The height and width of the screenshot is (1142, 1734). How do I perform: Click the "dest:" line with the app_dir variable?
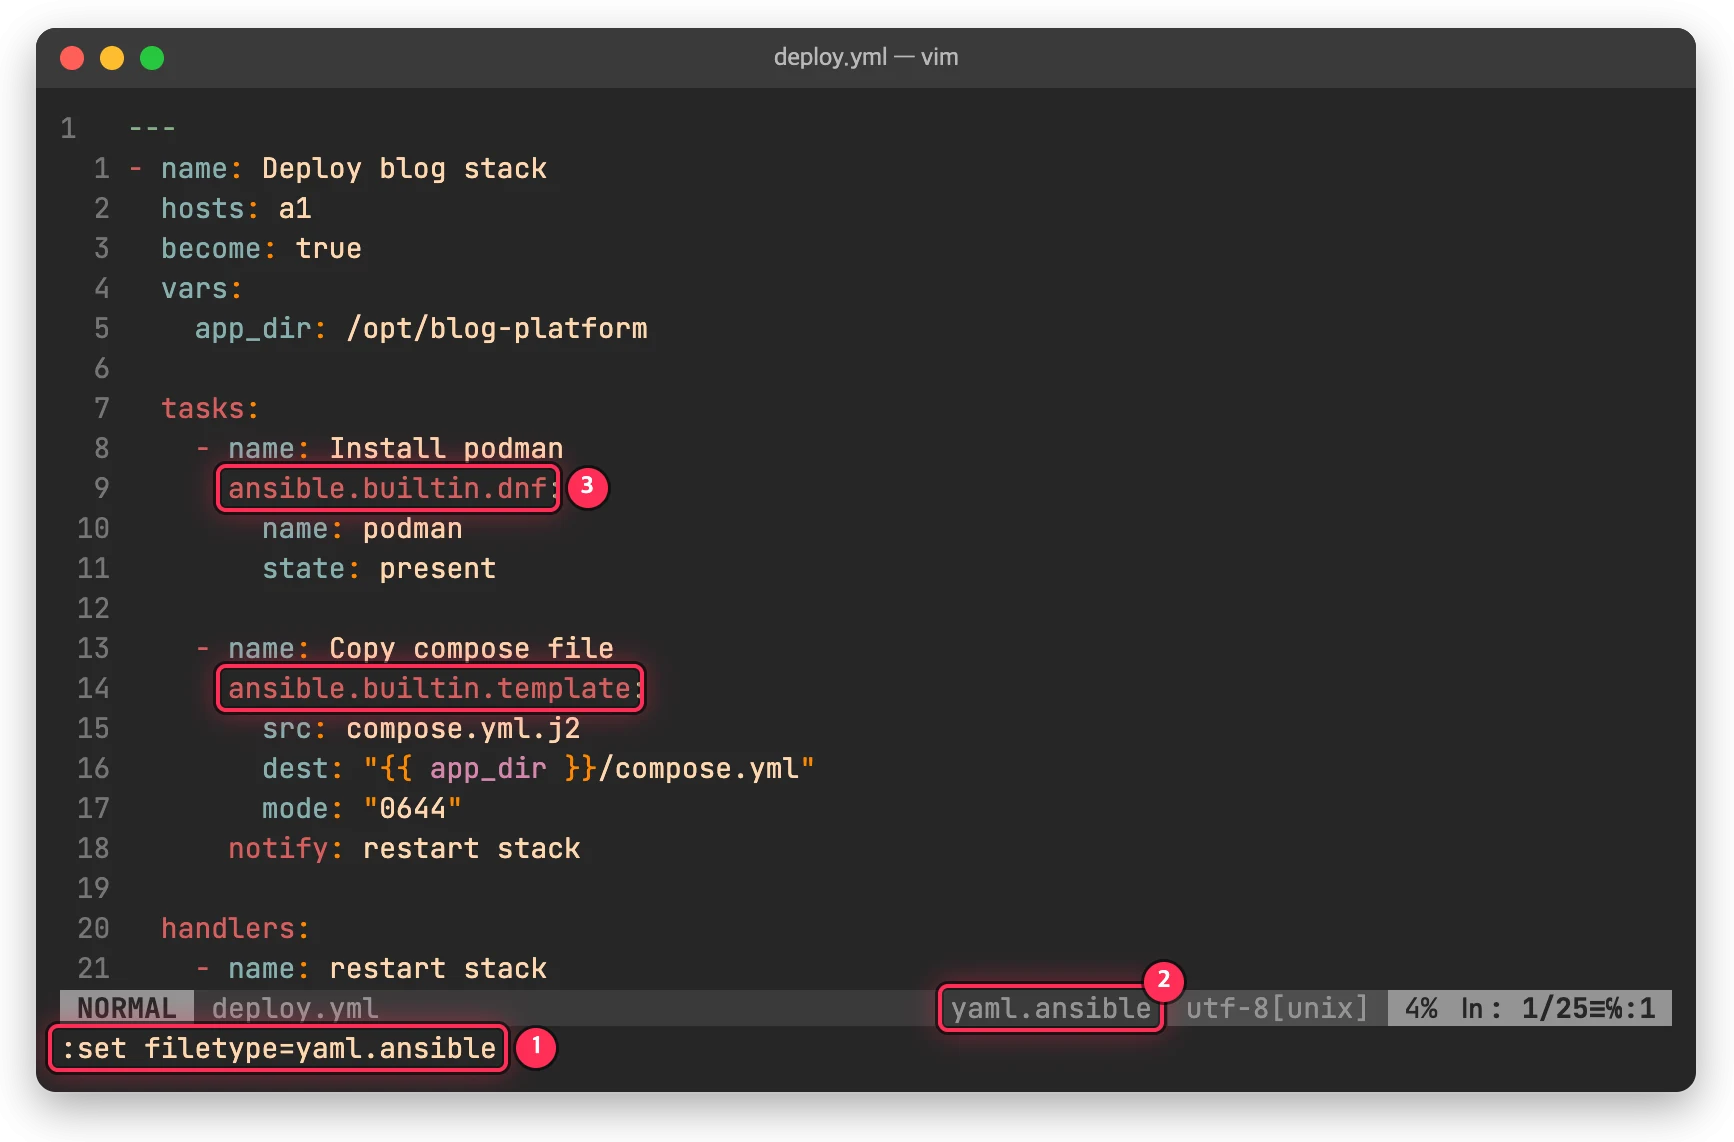click(x=538, y=768)
